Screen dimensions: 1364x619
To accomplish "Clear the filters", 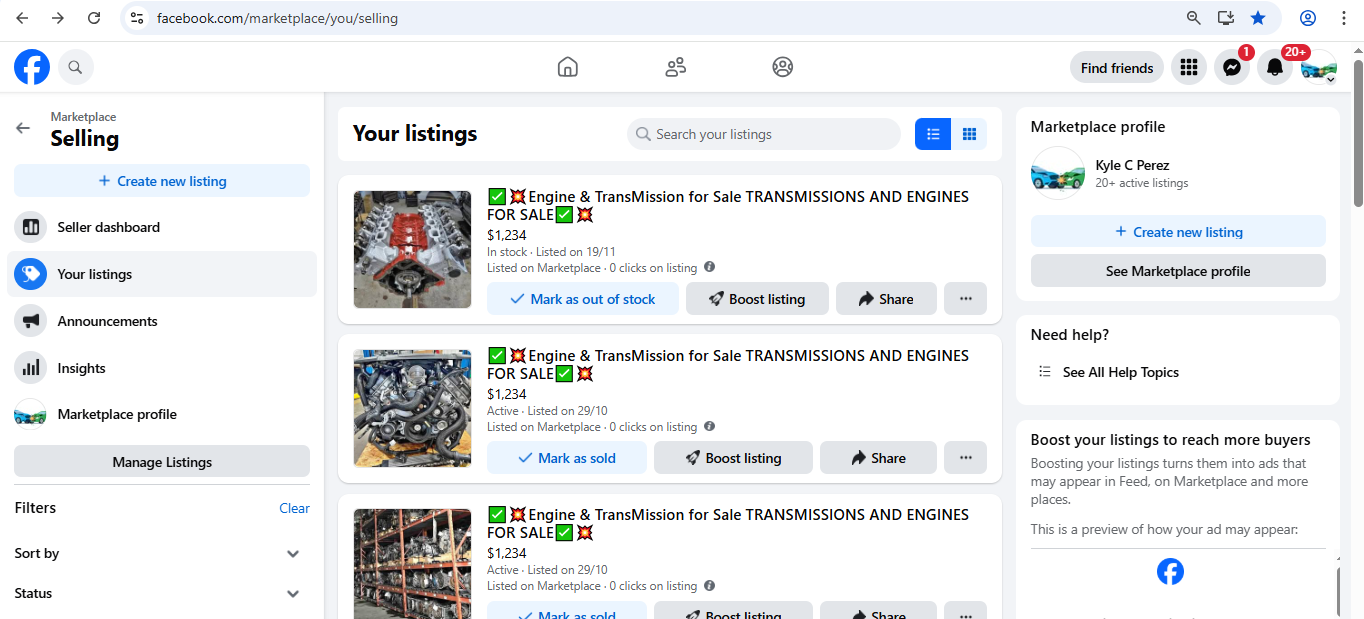I will coord(294,508).
